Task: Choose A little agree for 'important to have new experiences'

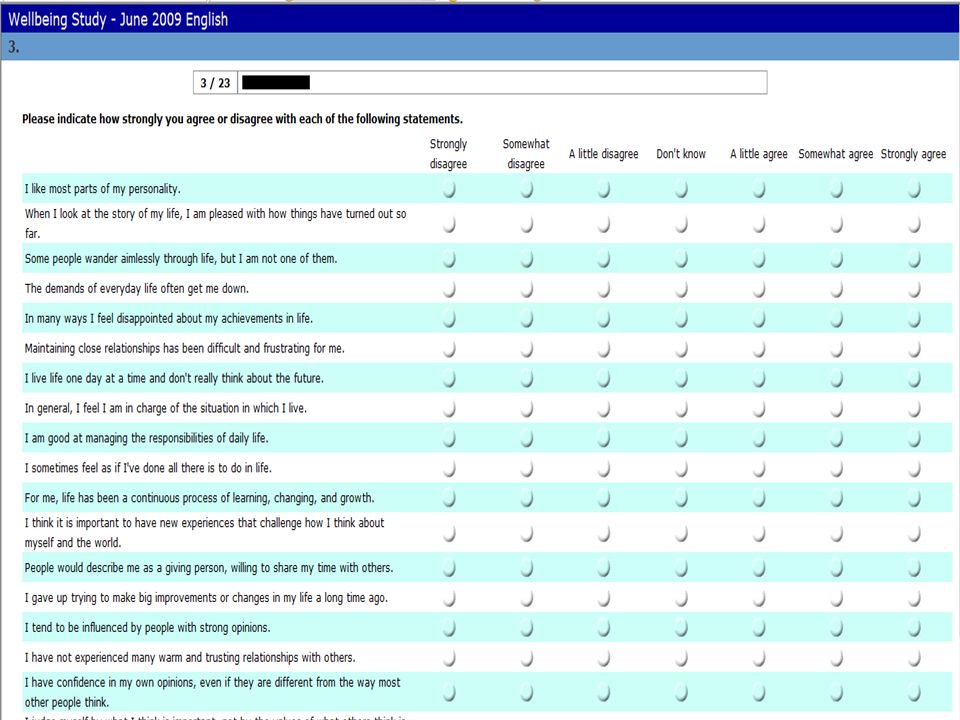Action: [759, 533]
